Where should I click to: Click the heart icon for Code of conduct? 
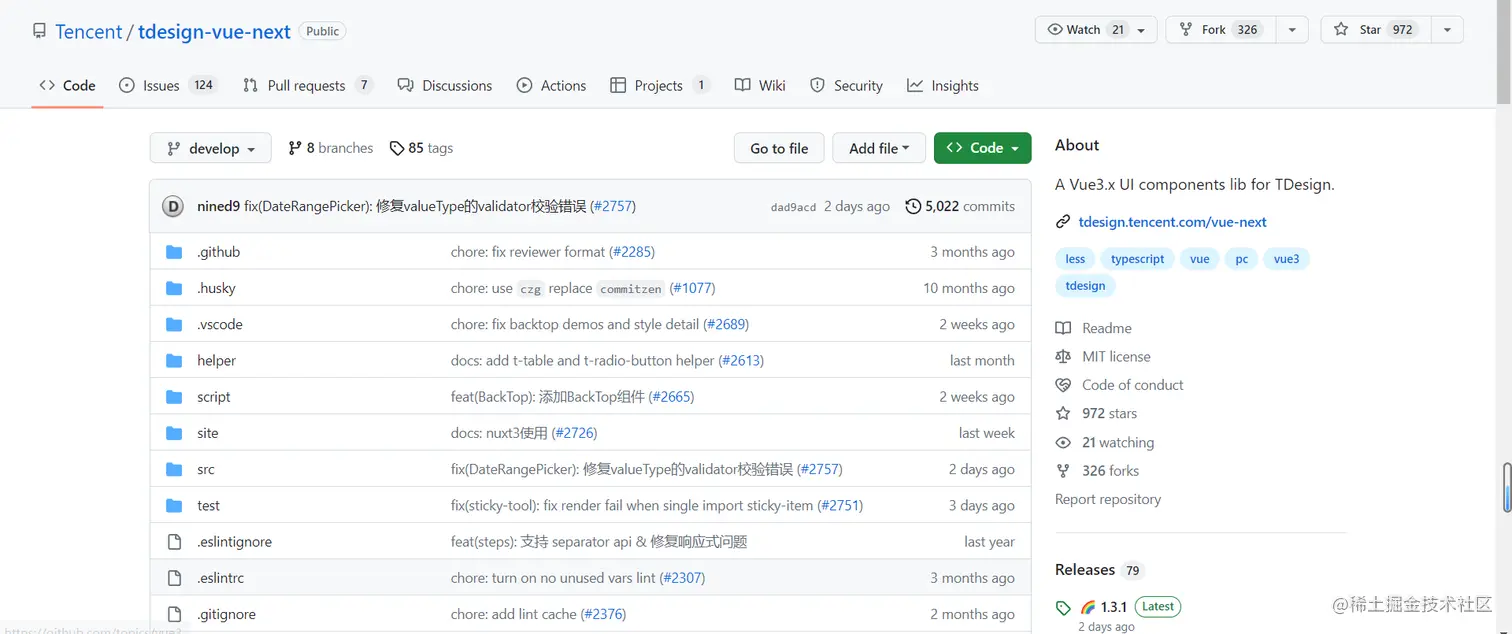(1063, 385)
